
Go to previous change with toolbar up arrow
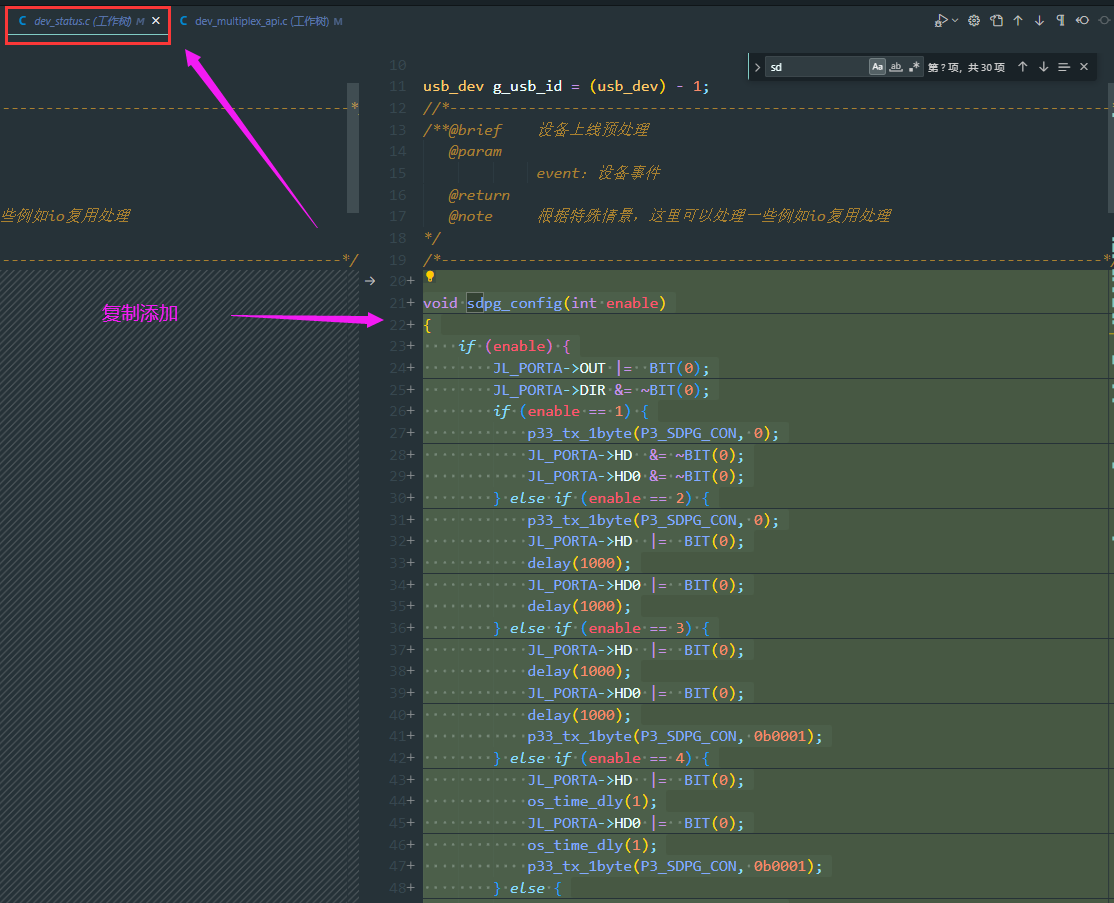tap(1018, 21)
